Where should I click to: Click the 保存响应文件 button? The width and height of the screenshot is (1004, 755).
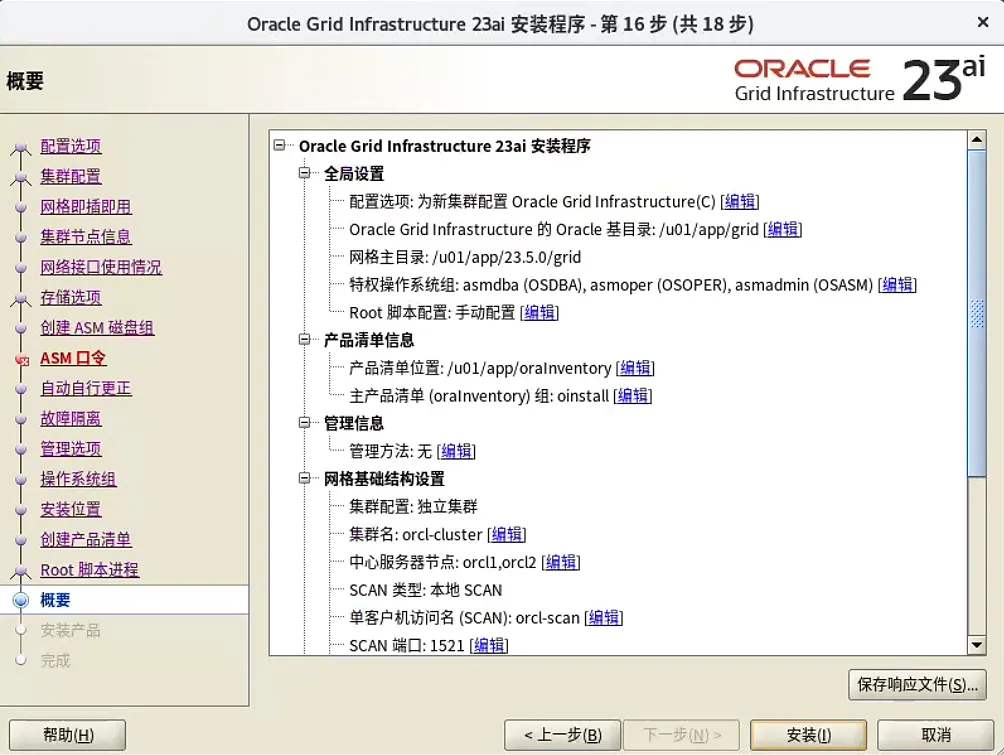coord(917,685)
